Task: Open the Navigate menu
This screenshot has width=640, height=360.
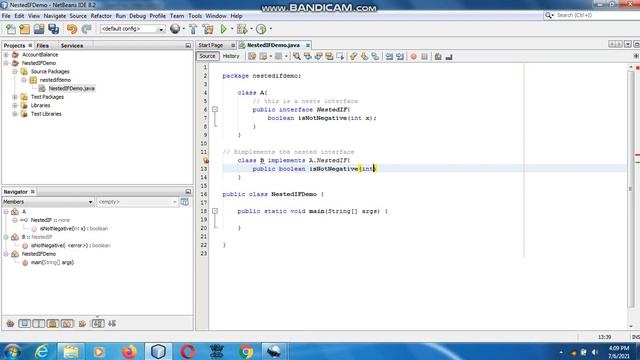Action: click(55, 16)
